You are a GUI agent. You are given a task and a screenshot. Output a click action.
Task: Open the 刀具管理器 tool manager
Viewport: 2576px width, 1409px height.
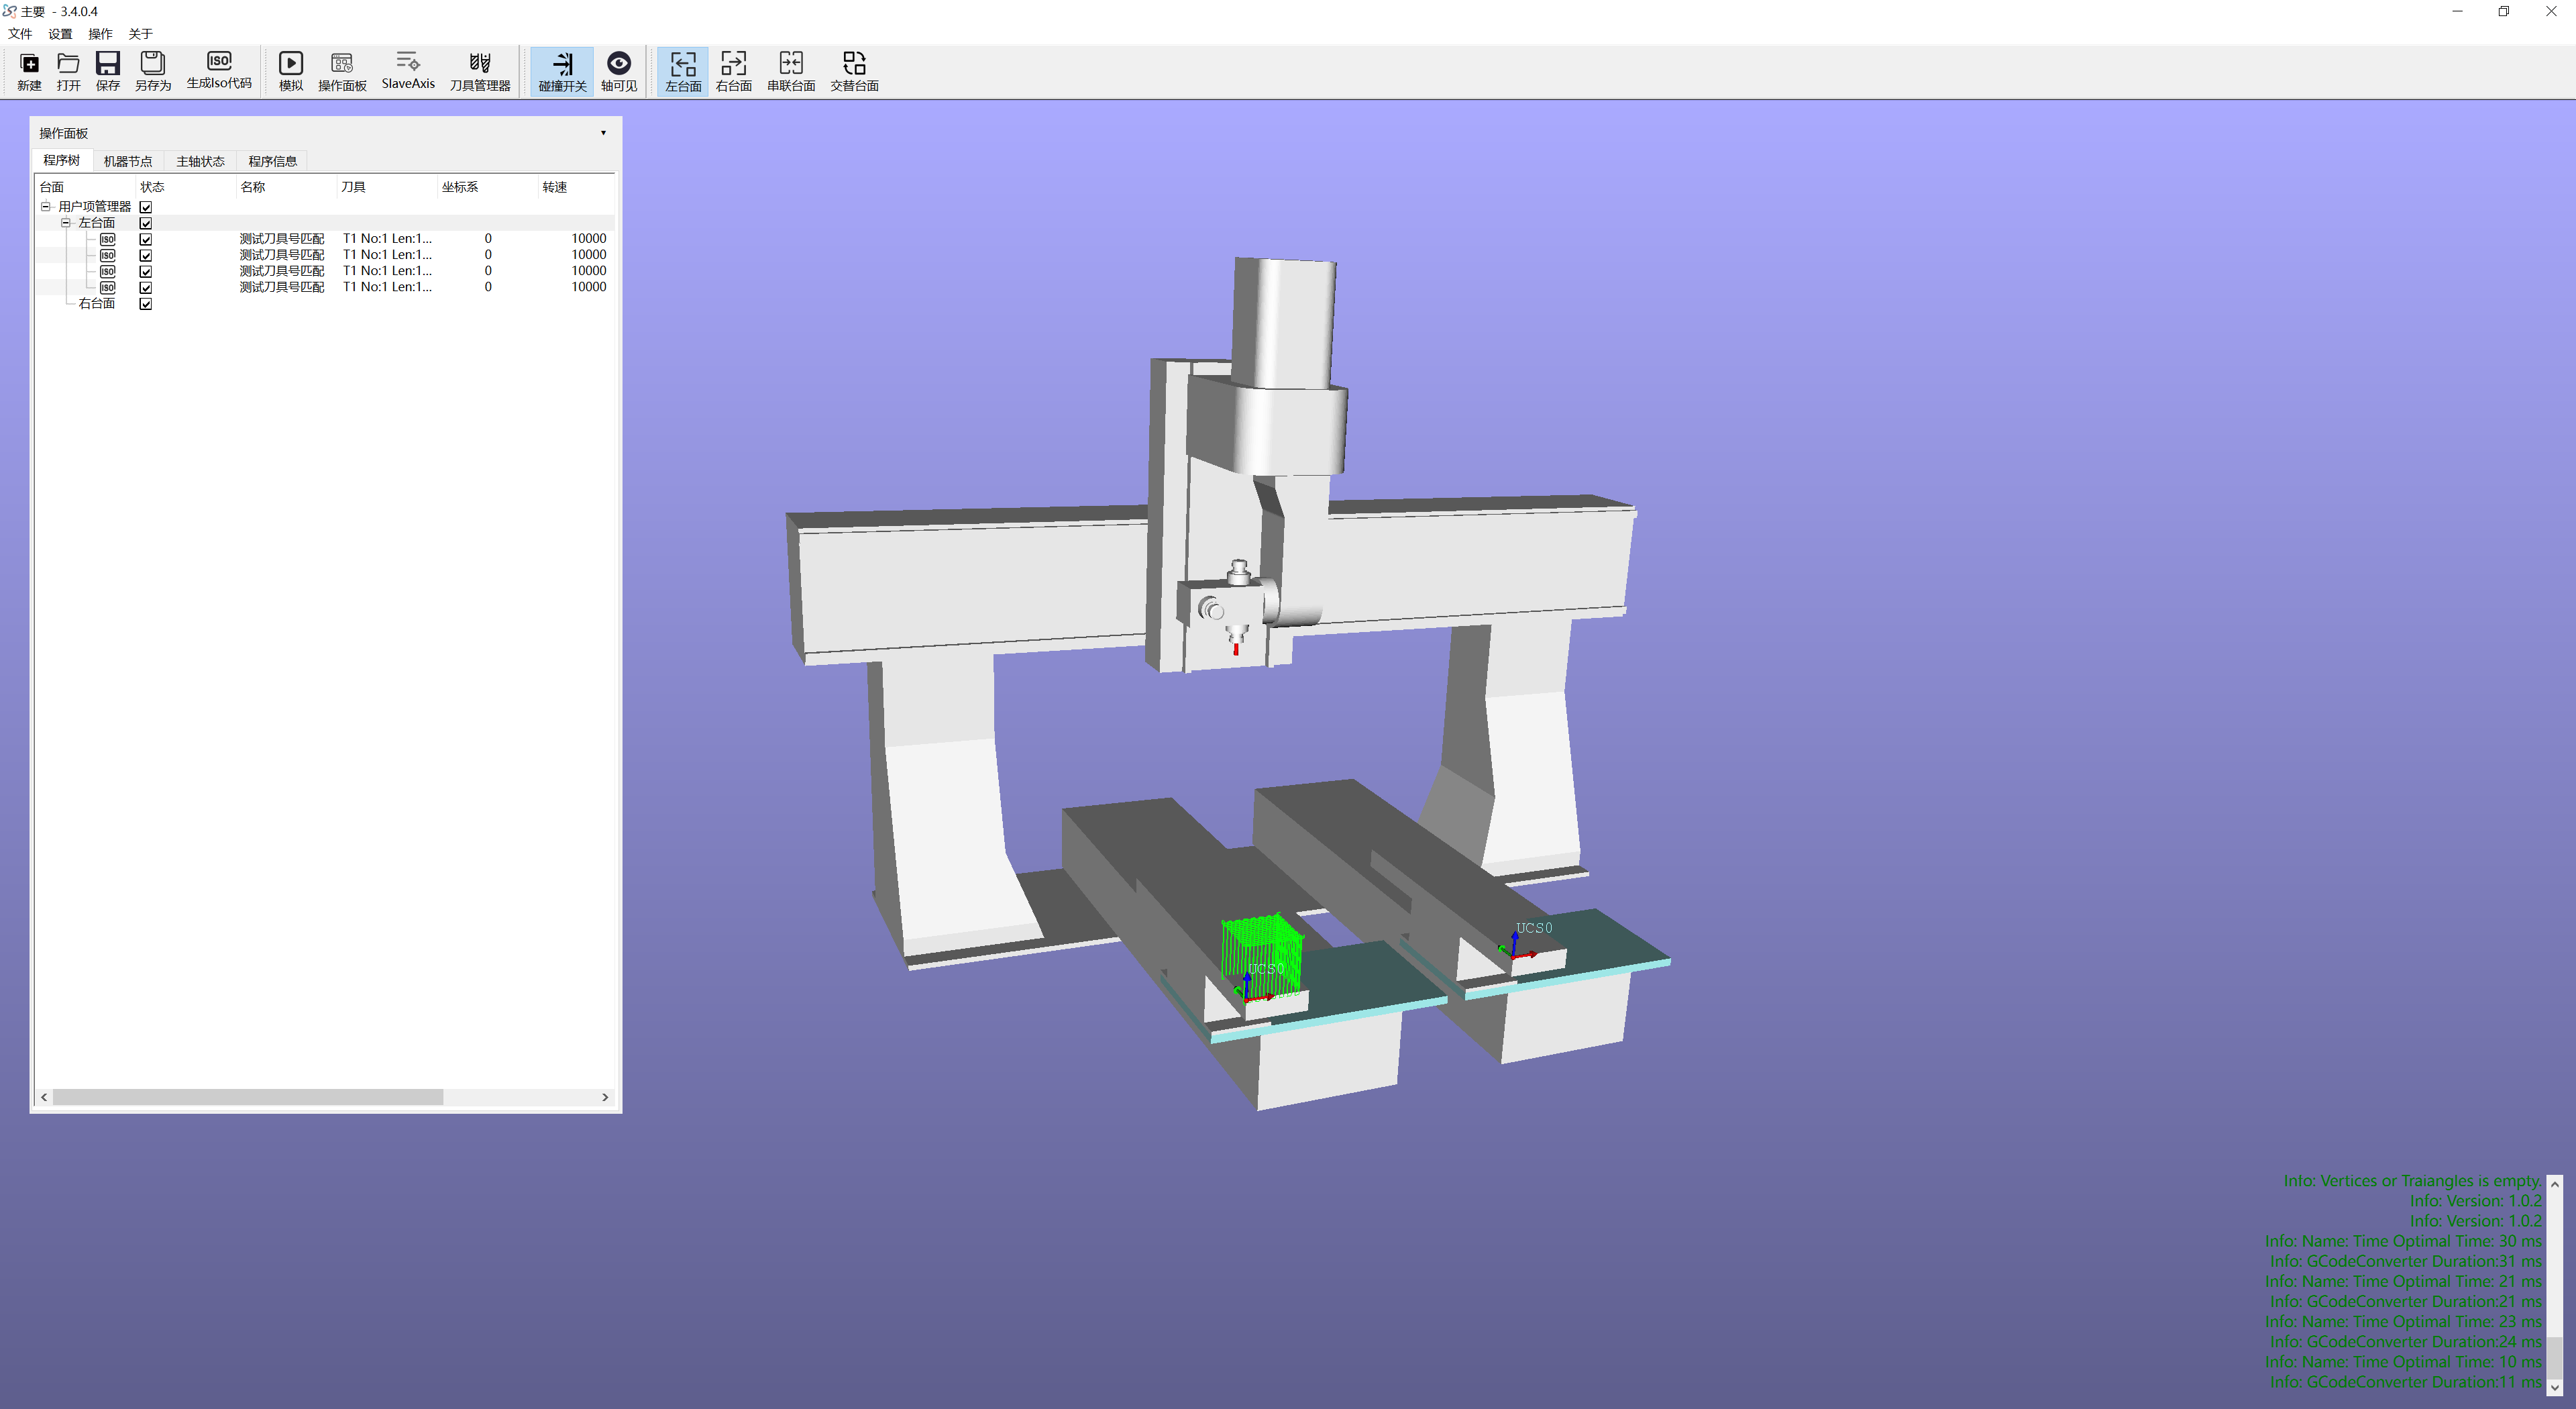pyautogui.click(x=479, y=70)
